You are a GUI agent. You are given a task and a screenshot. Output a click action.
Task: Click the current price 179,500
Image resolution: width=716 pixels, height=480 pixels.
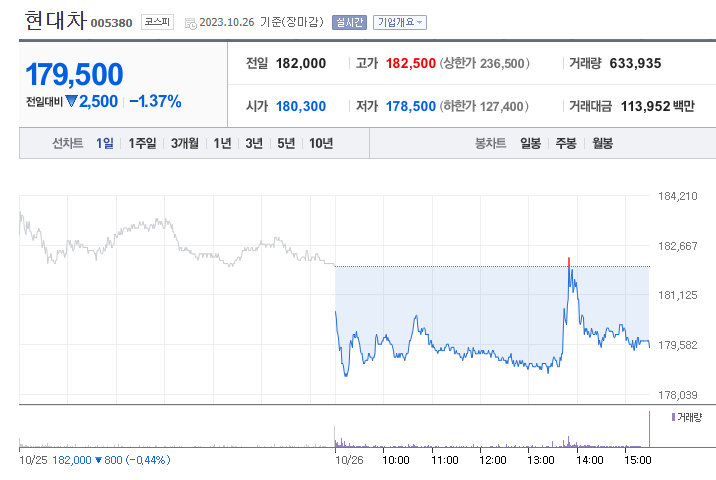click(x=74, y=74)
